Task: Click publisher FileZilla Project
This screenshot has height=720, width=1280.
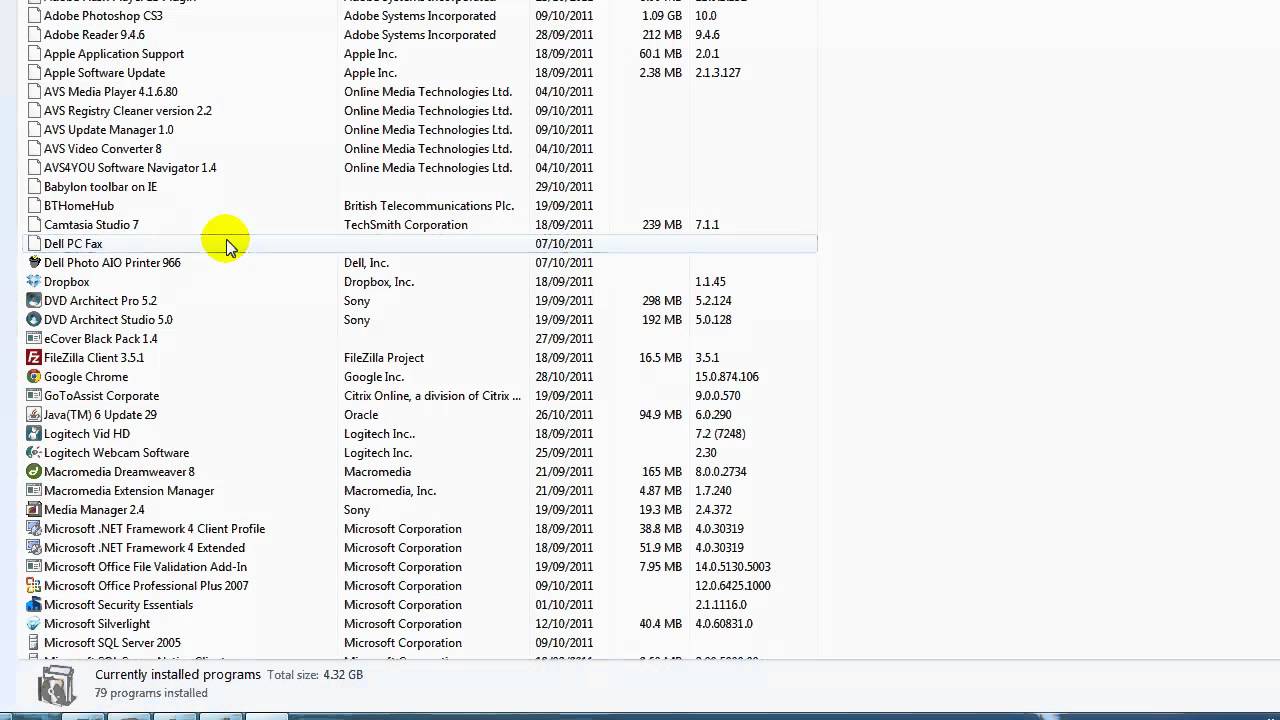Action: (x=384, y=358)
